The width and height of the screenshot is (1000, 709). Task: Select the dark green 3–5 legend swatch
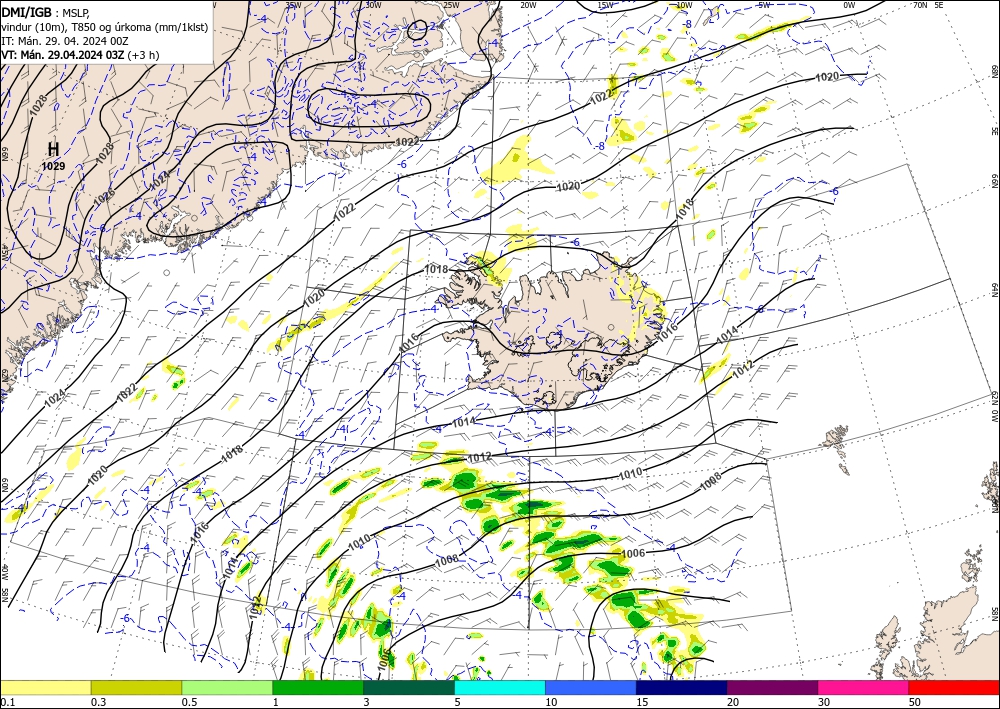(409, 687)
